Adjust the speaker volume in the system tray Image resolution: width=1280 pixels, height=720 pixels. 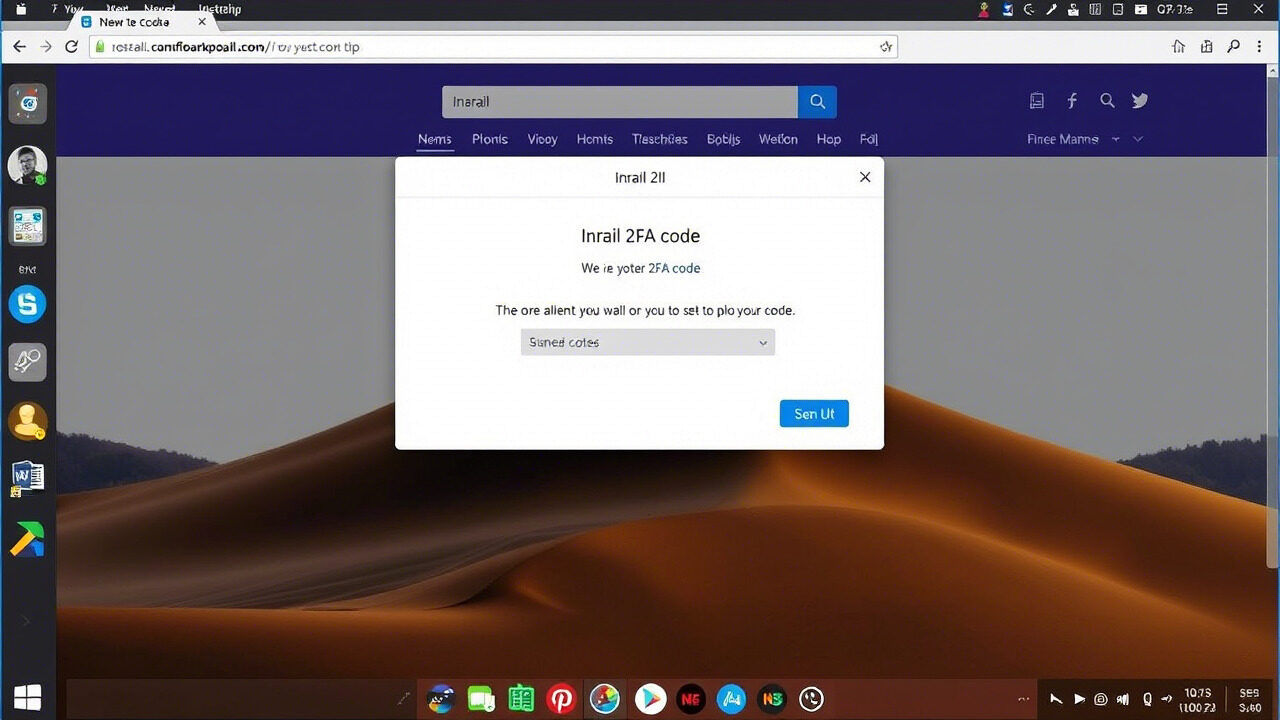pos(1123,699)
